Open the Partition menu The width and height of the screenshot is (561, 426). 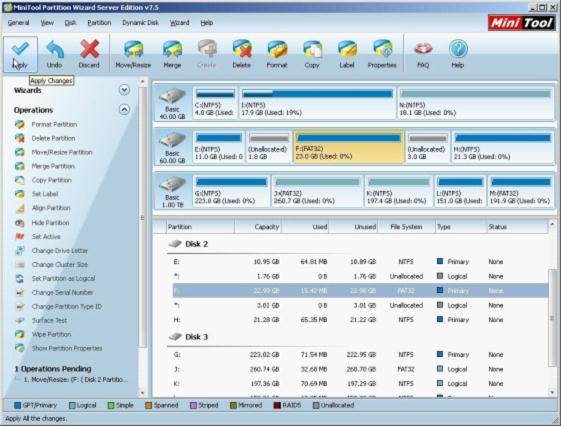[99, 23]
